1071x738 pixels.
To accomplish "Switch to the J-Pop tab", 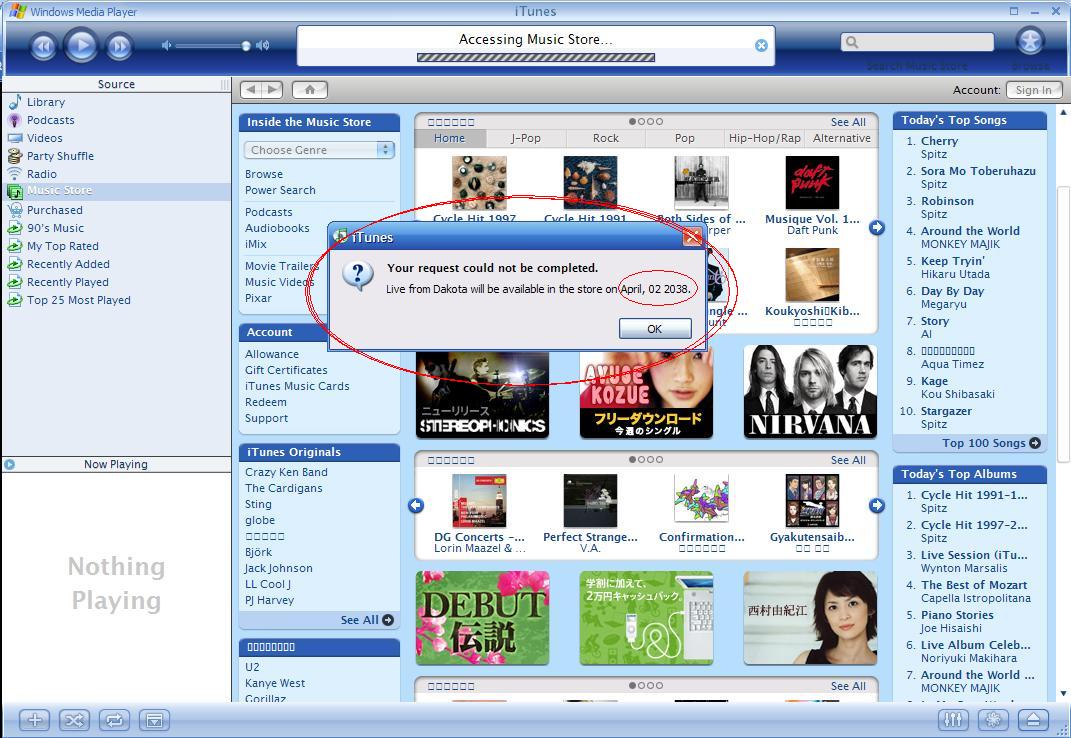I will pos(525,138).
